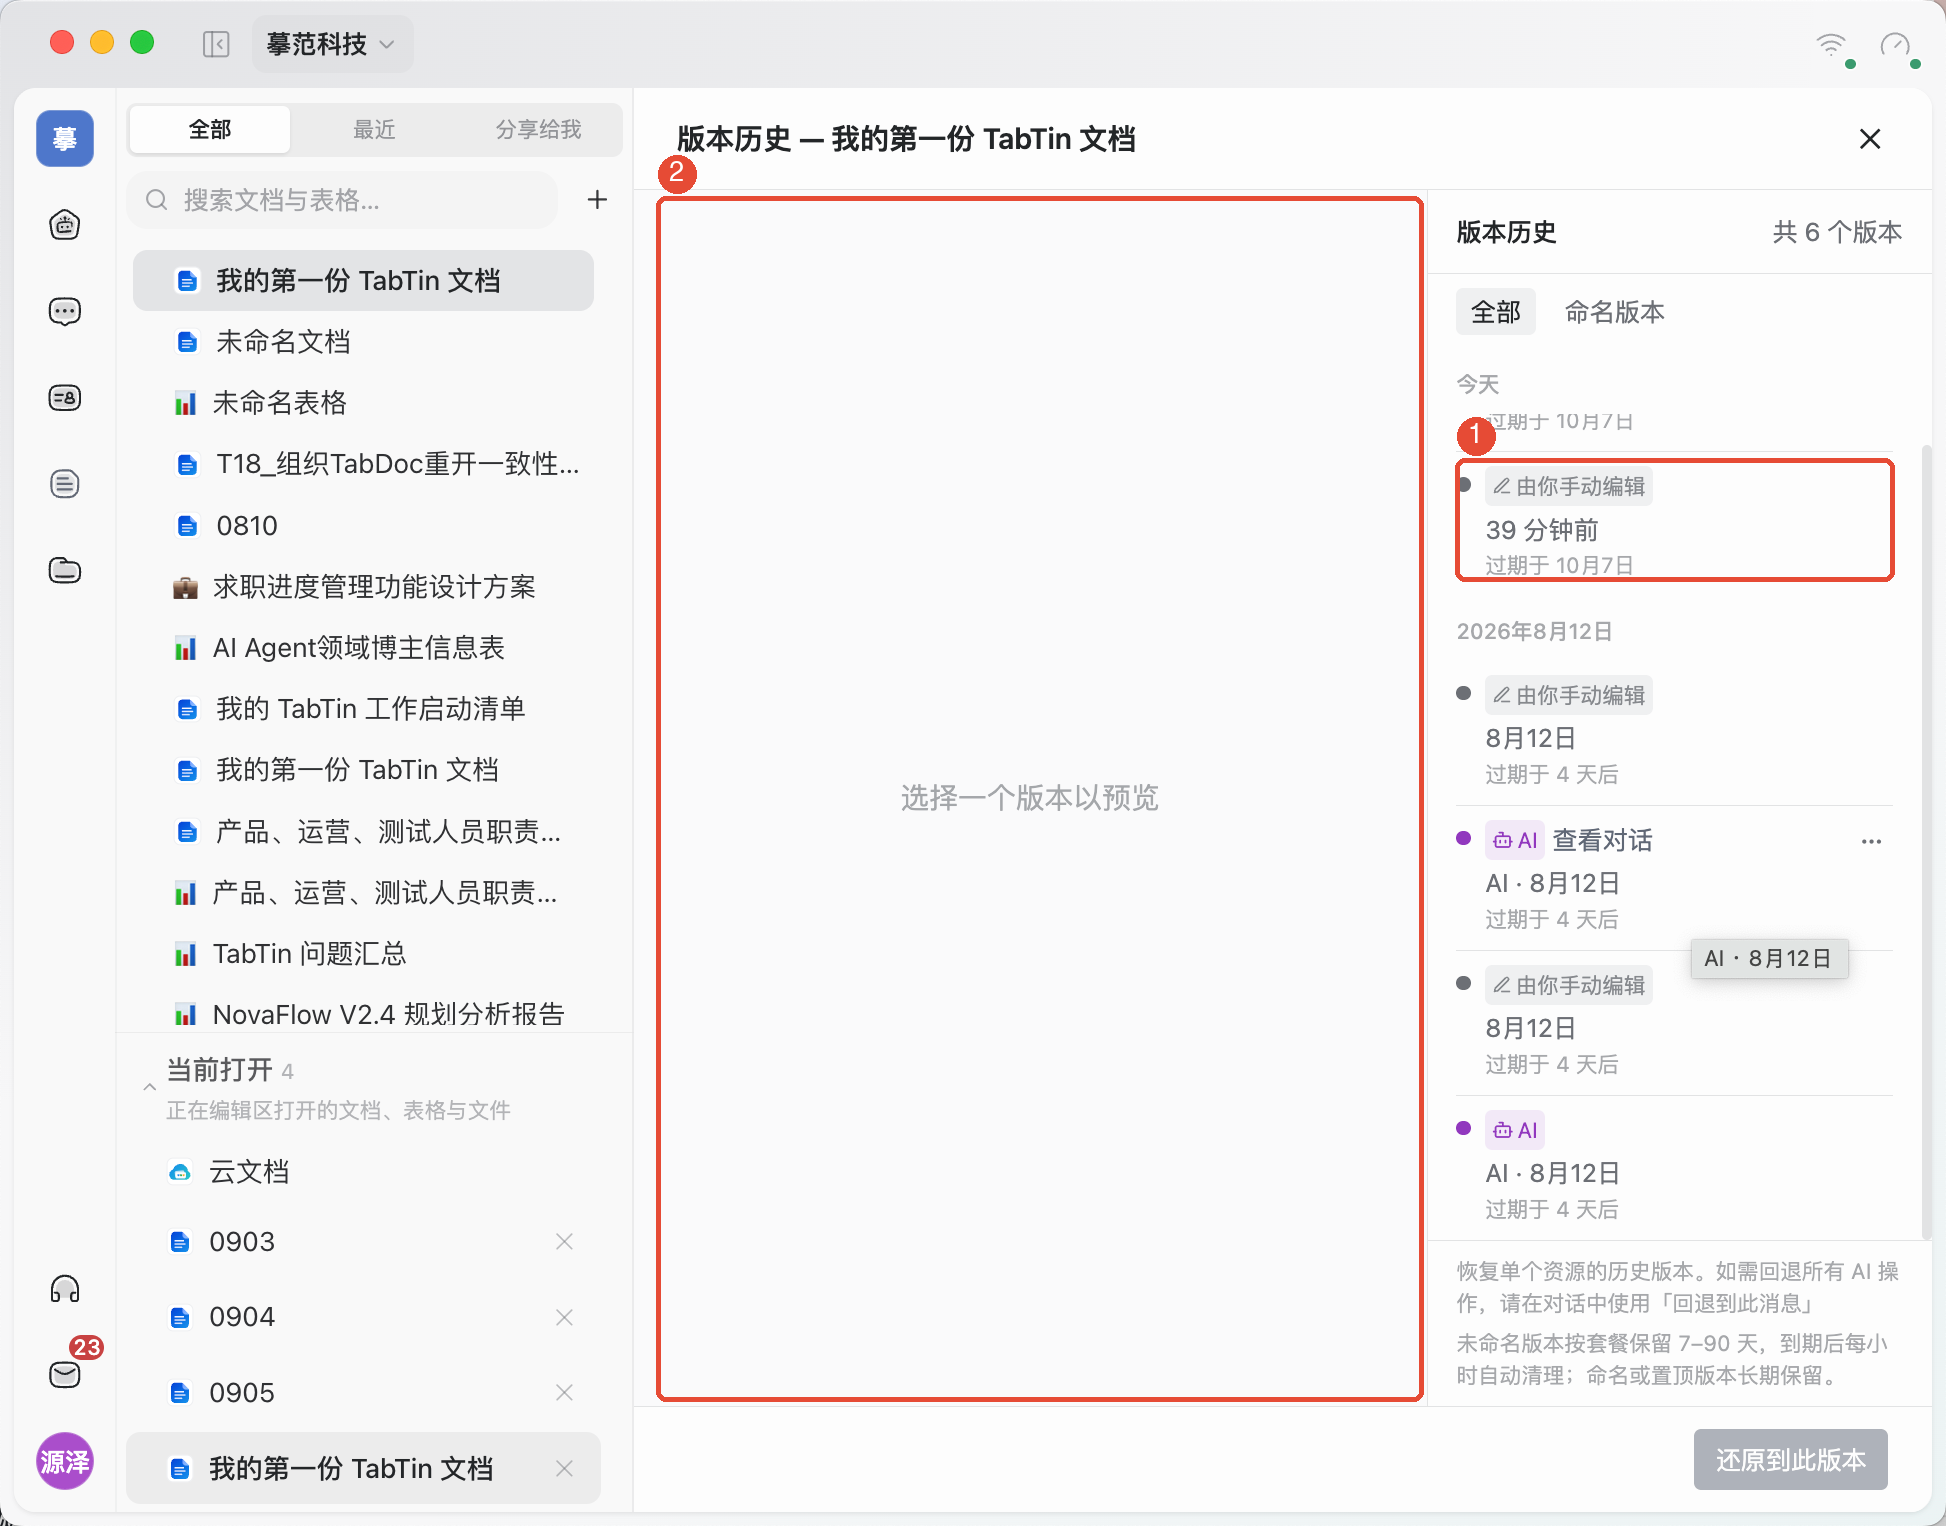Click the 共 6 个版本 count text
This screenshot has width=1946, height=1526.
pyautogui.click(x=1837, y=233)
